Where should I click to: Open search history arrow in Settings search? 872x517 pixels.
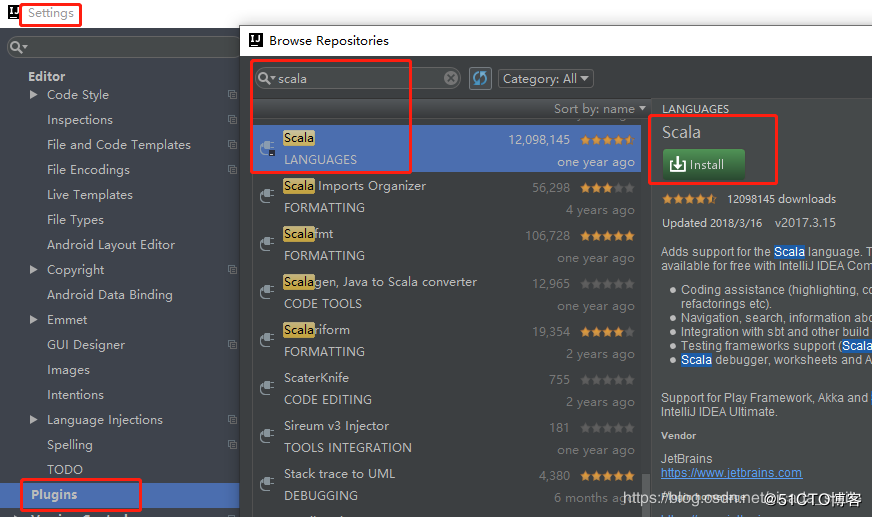[x=25, y=47]
